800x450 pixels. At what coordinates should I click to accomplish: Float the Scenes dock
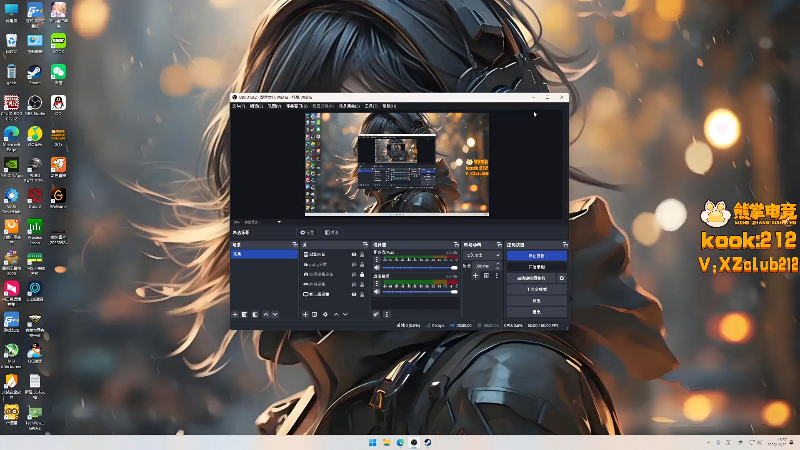click(x=294, y=245)
